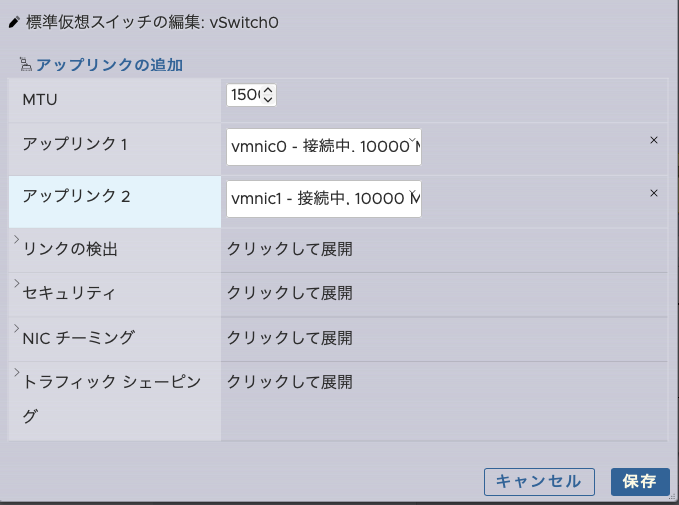
Task: Select the アップリンク 2 label
Action: [76, 197]
